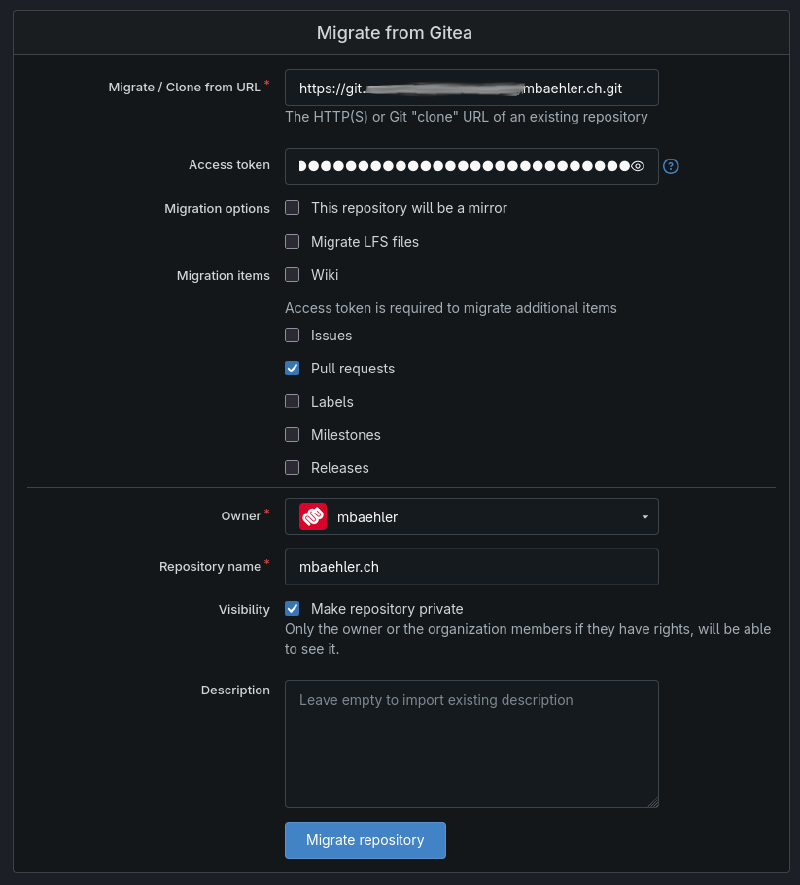
Task: Disable the Make repository private setting
Action: click(291, 608)
